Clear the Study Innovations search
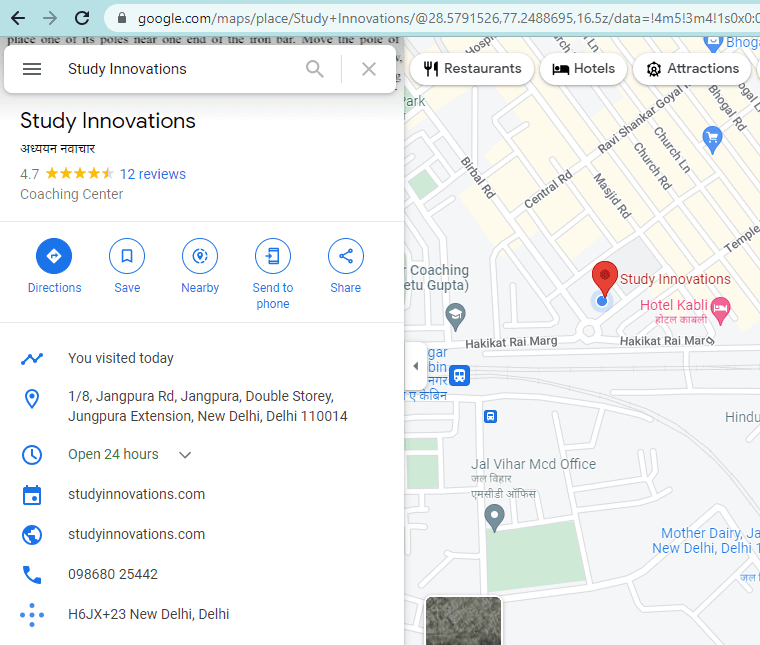Image resolution: width=760 pixels, height=645 pixels. tap(369, 69)
